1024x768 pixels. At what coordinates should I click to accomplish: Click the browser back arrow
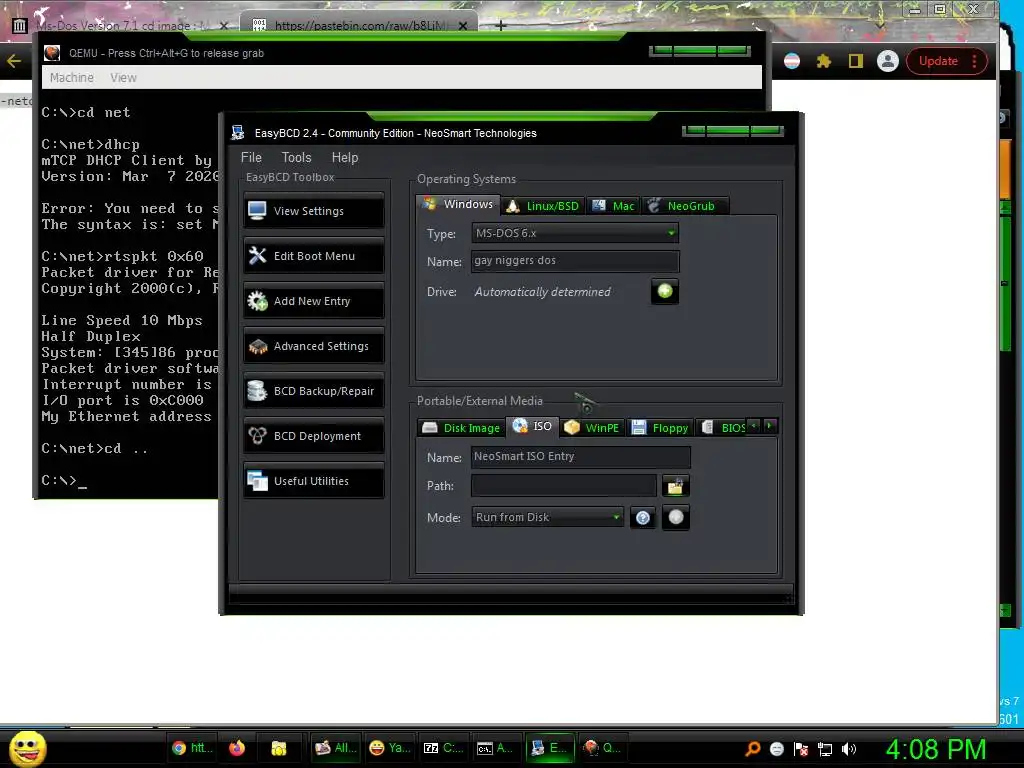coord(14,61)
